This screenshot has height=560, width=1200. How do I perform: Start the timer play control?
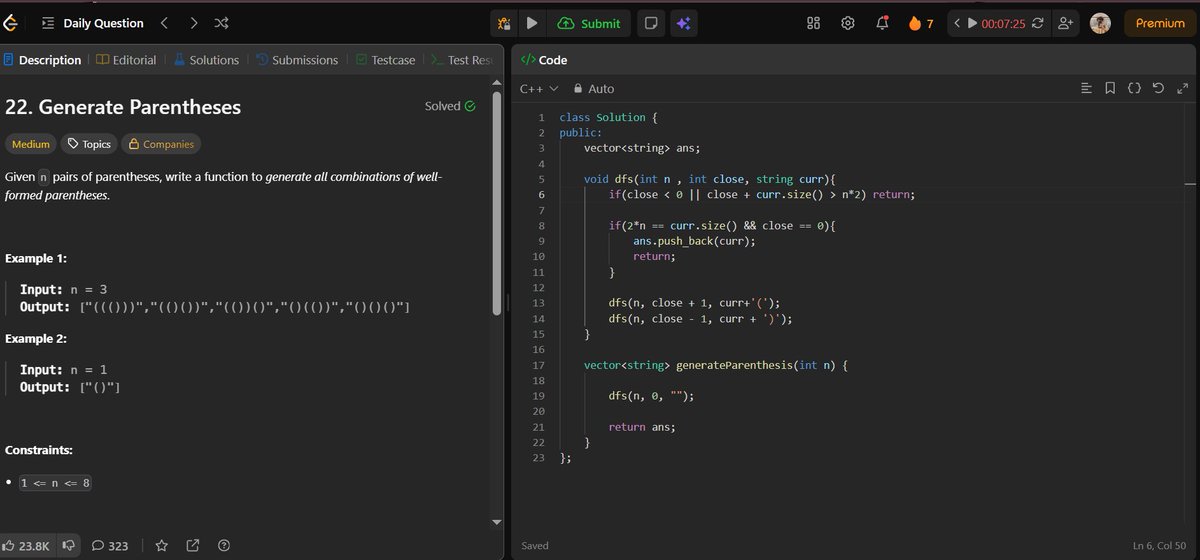tap(972, 23)
